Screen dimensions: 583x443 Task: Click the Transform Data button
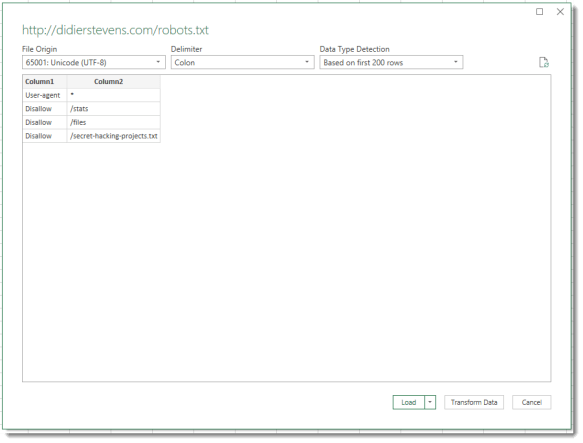[474, 402]
